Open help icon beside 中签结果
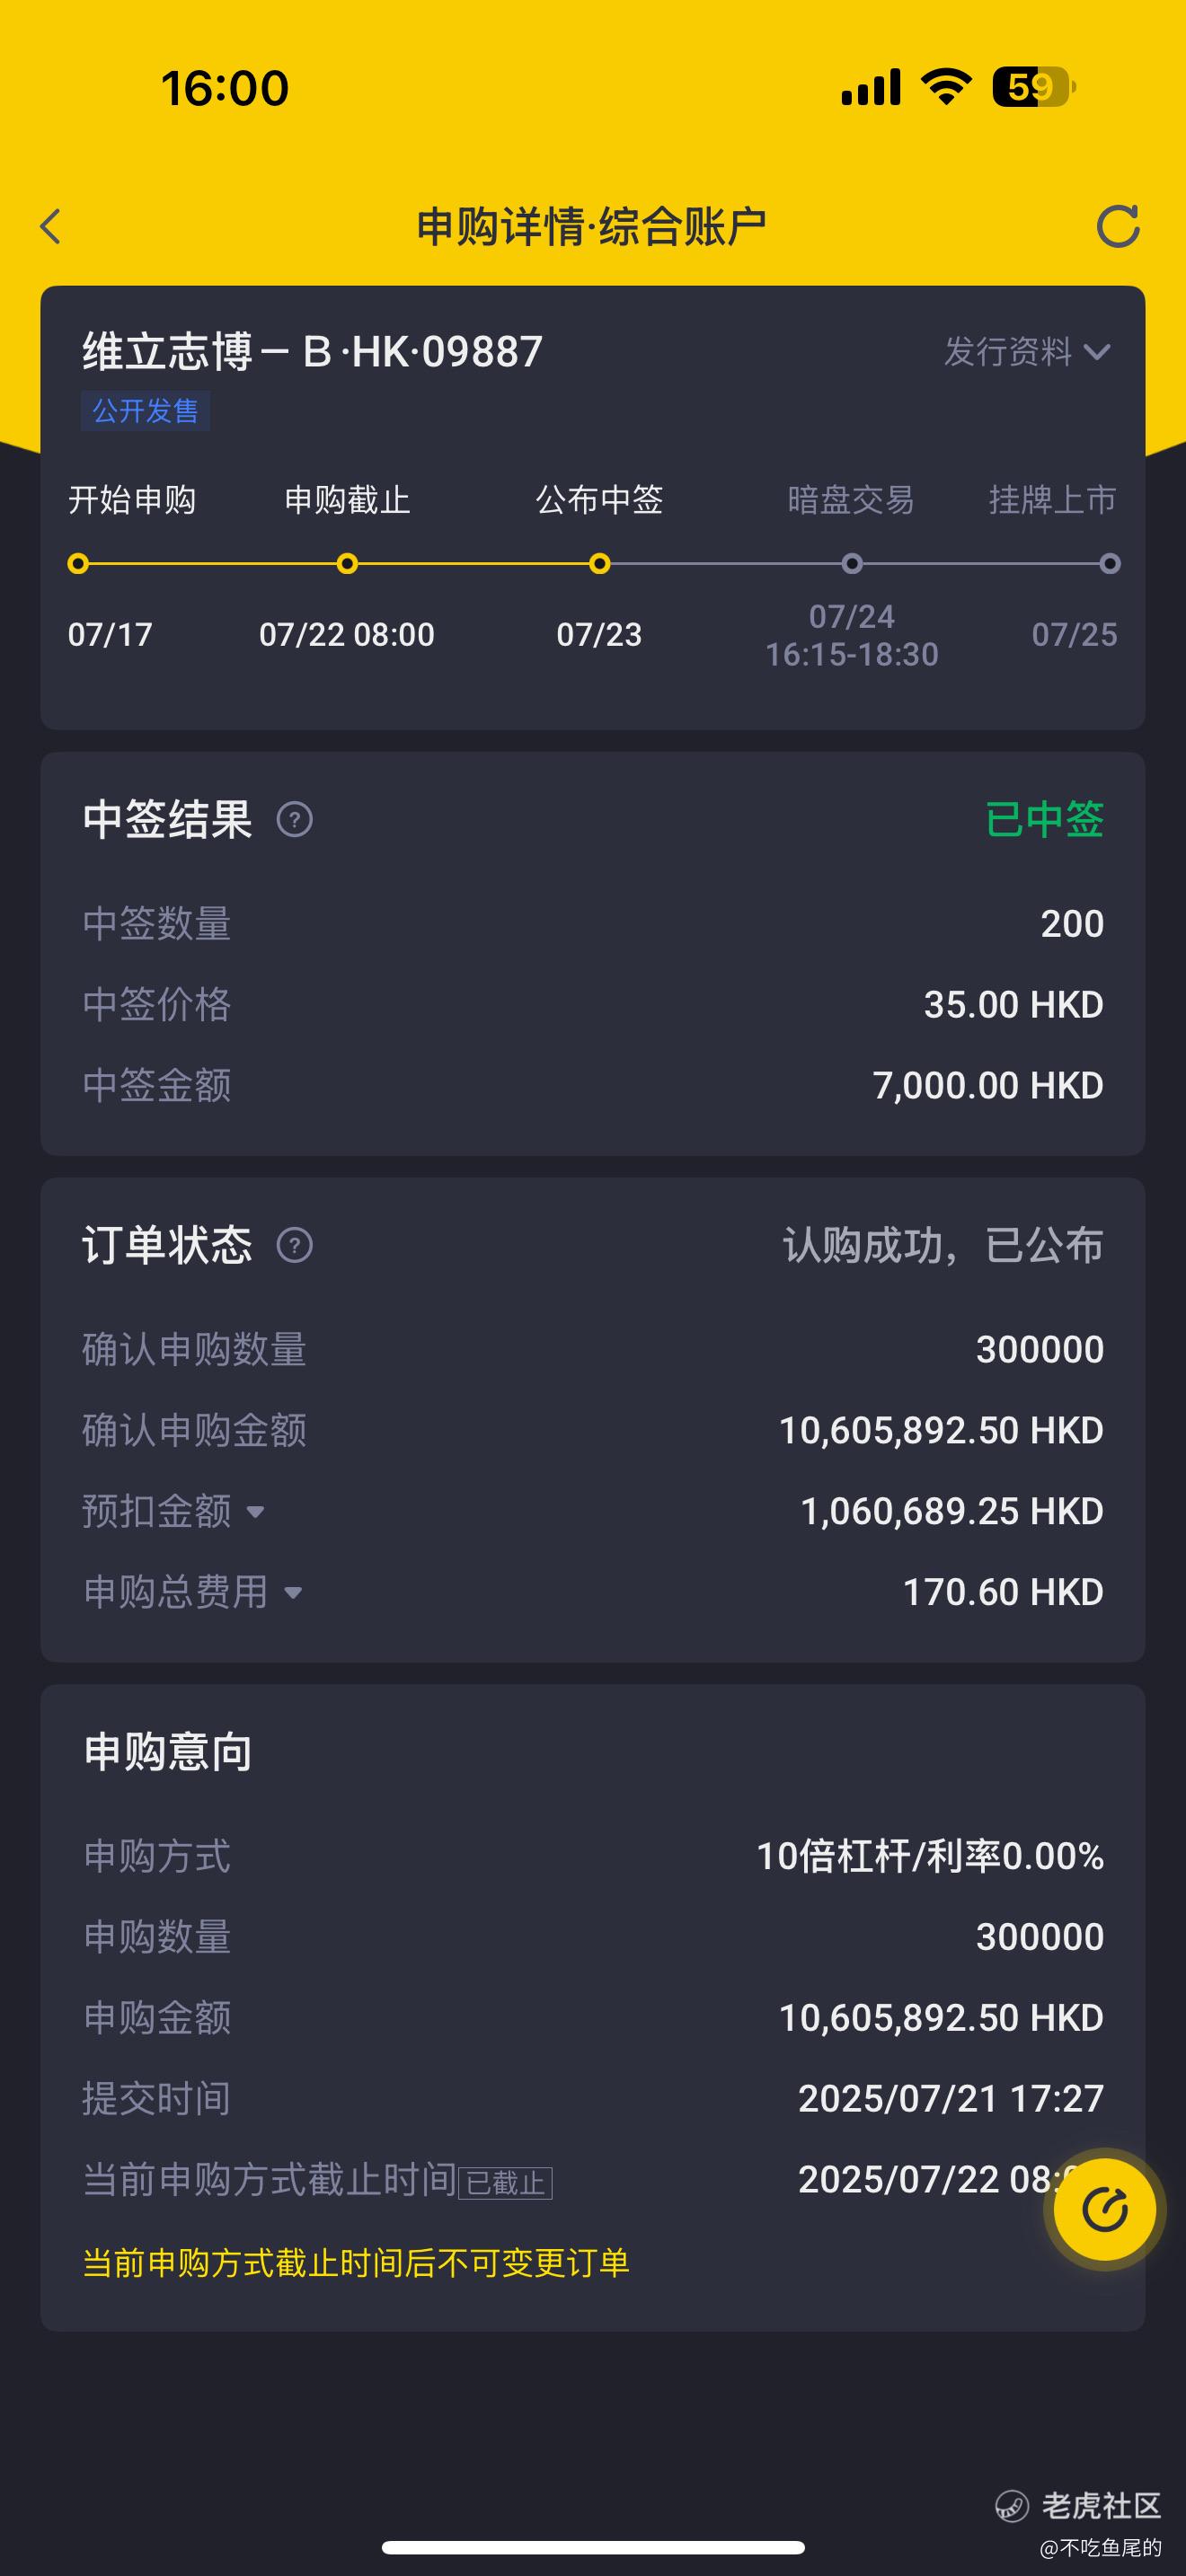Viewport: 1186px width, 2576px height. pos(294,820)
